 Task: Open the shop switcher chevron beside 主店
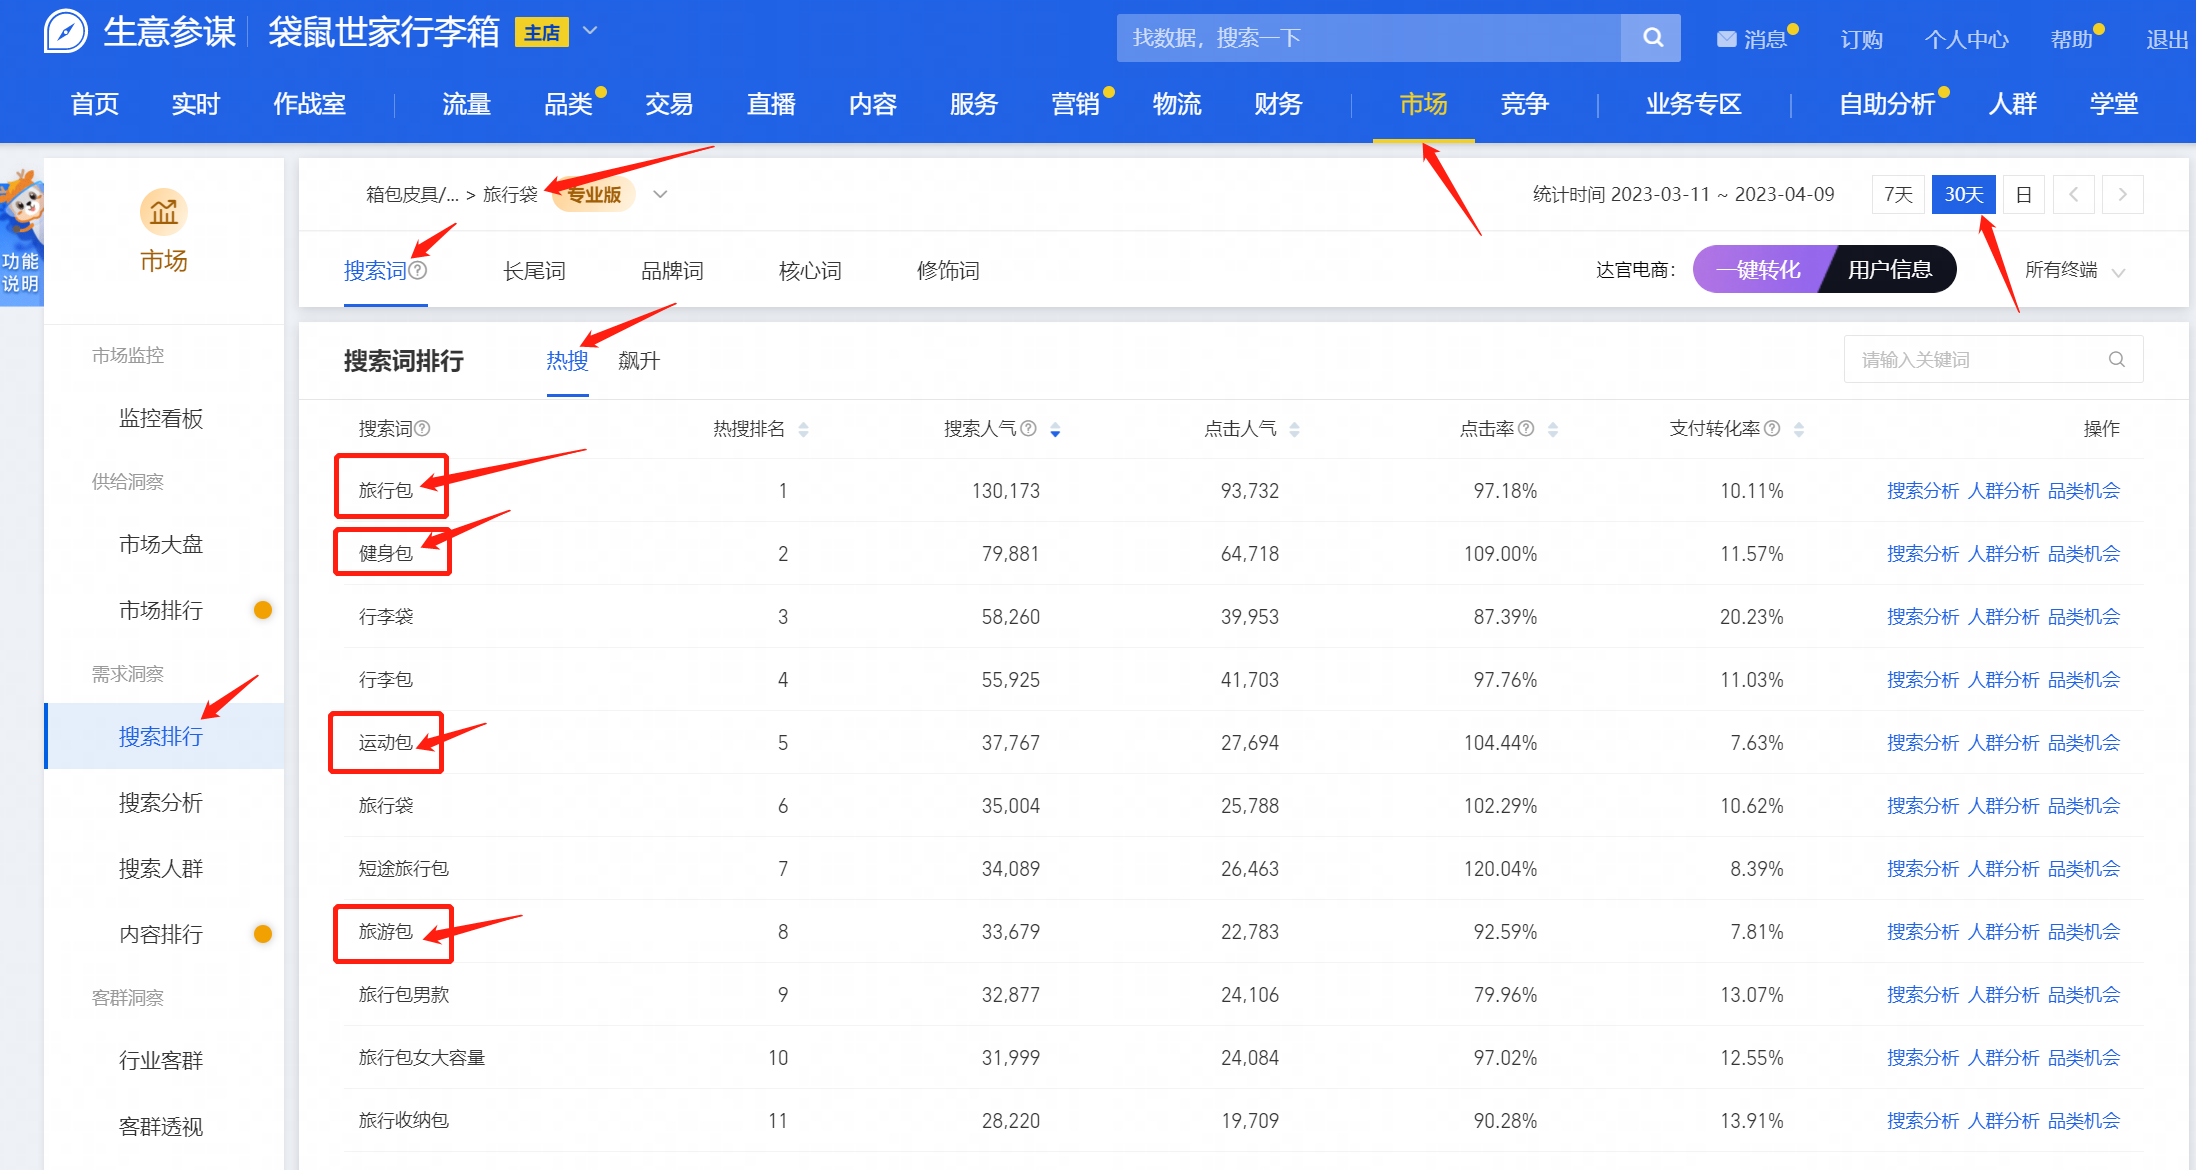pos(590,31)
